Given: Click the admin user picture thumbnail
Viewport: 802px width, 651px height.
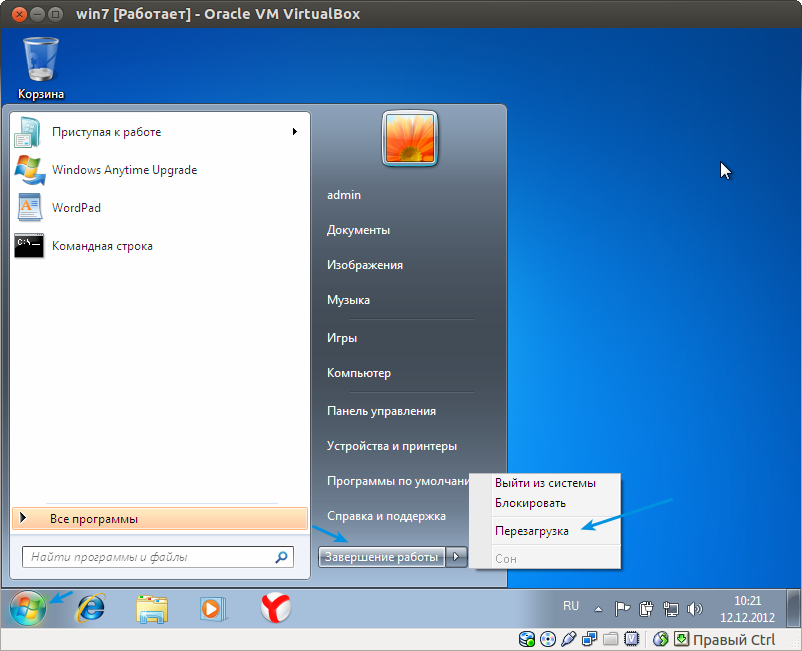Looking at the screenshot, I should click(410, 138).
